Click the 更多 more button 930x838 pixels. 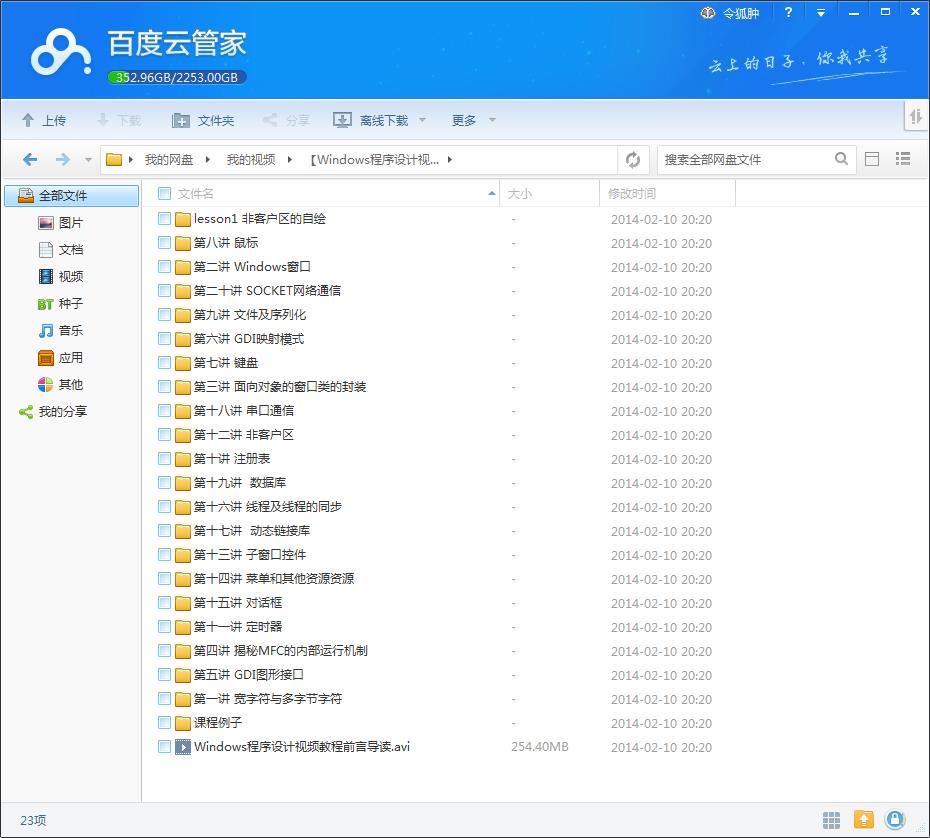pos(464,120)
